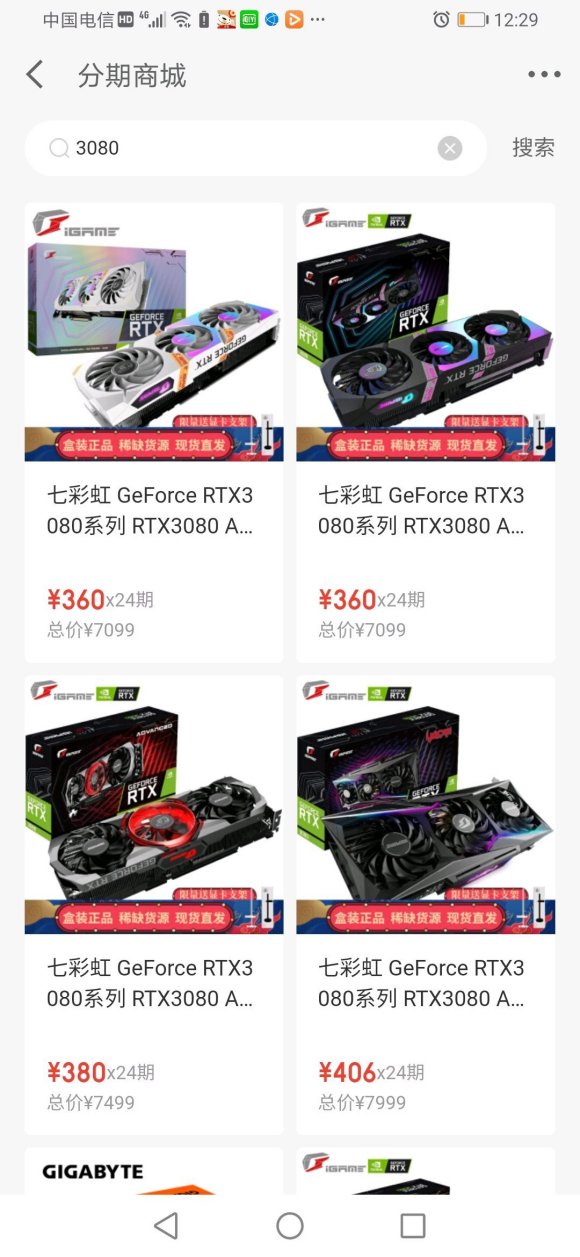Open the GIGABYTE product at the bottom

[x=154, y=1171]
